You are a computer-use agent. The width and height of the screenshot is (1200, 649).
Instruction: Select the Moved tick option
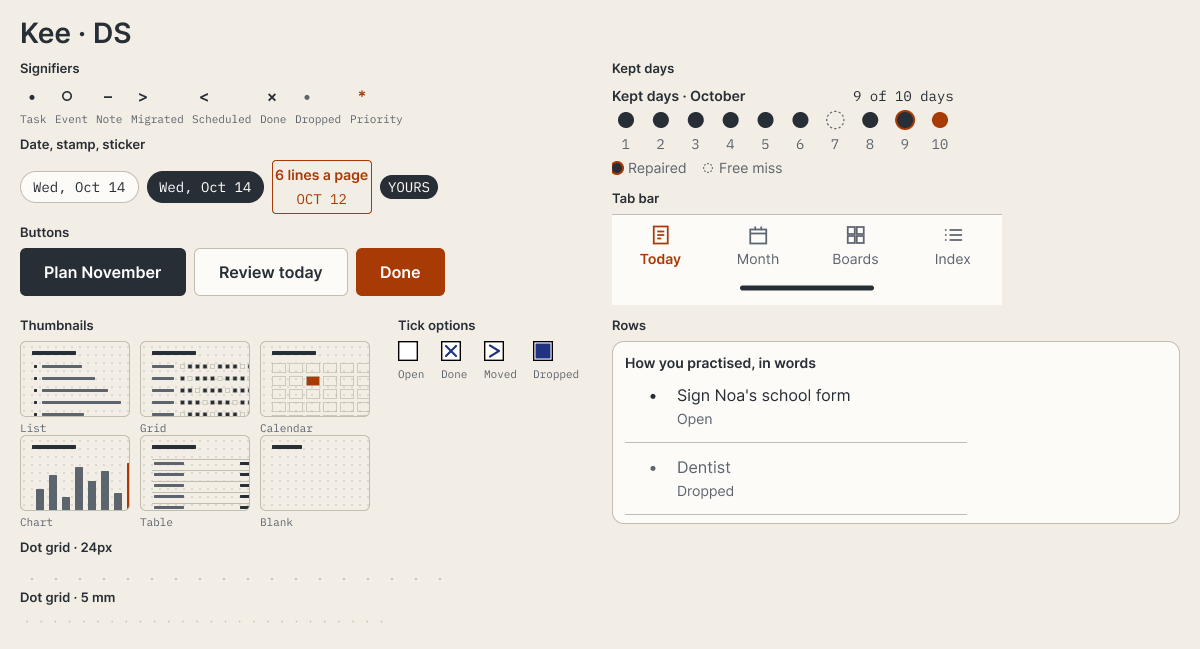click(x=494, y=351)
